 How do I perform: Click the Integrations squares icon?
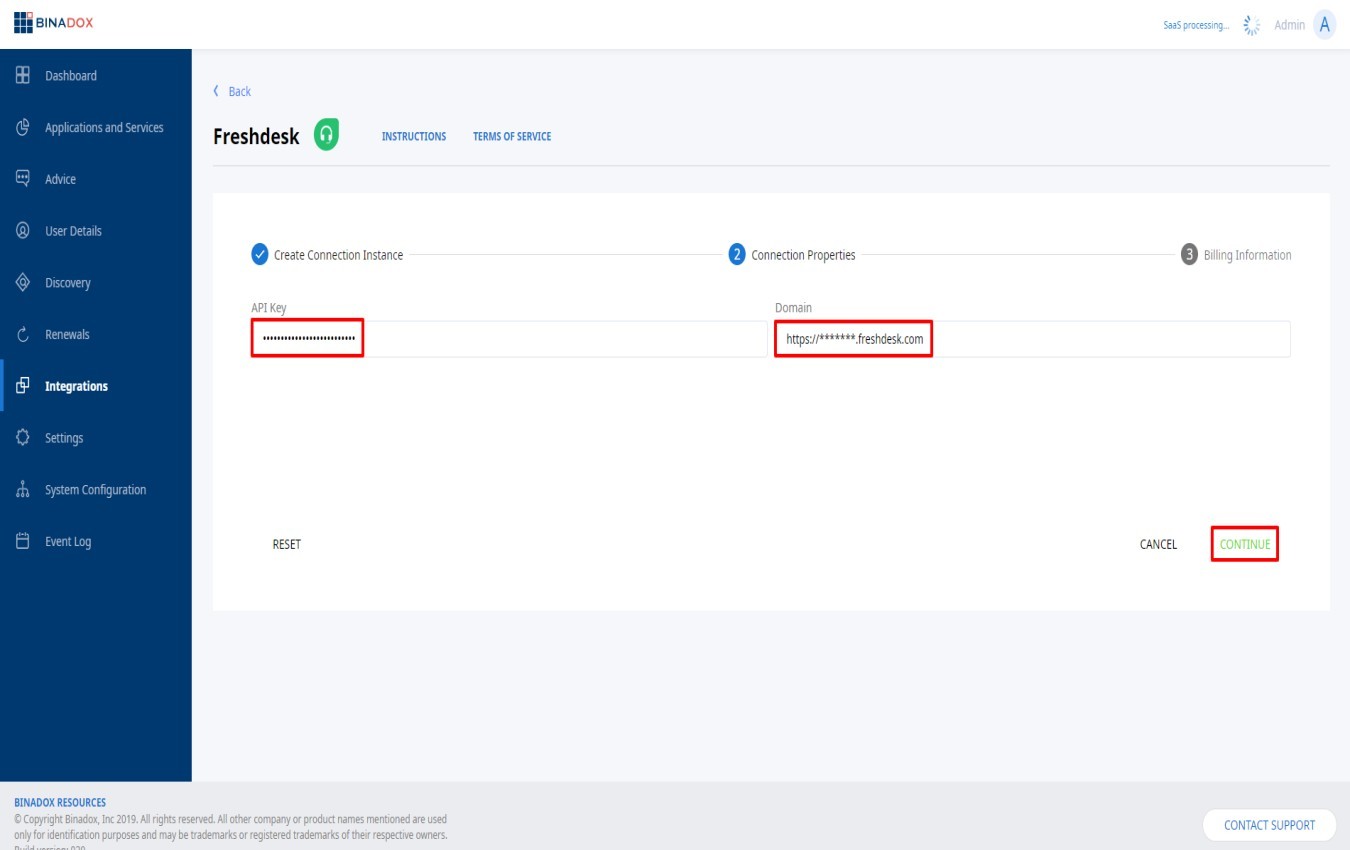click(x=22, y=386)
